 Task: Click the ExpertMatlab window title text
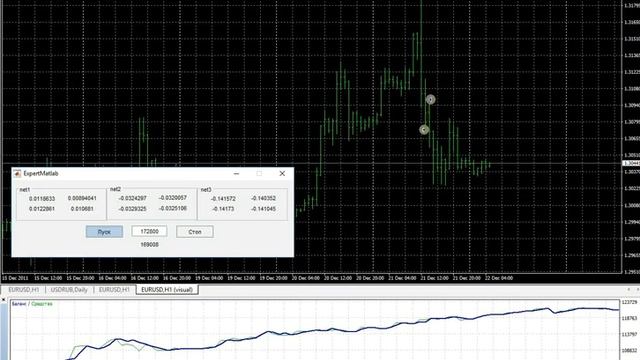click(41, 173)
